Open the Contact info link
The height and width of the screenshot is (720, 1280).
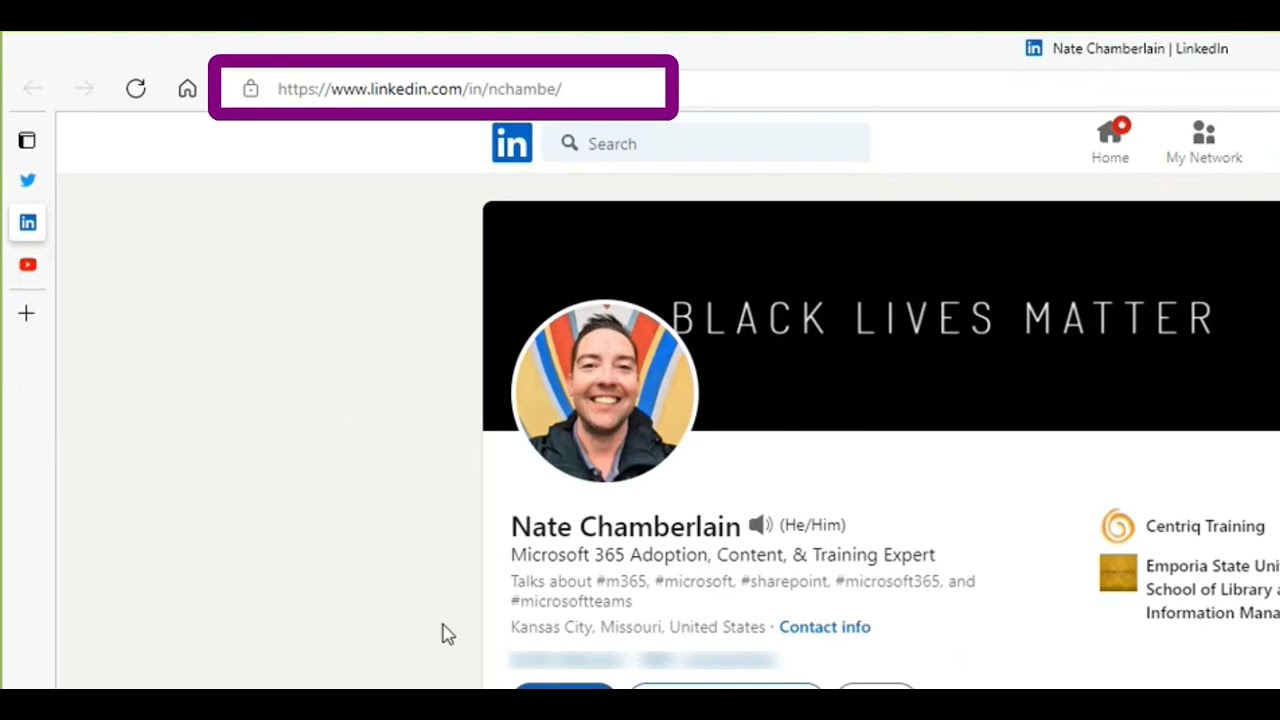[825, 627]
